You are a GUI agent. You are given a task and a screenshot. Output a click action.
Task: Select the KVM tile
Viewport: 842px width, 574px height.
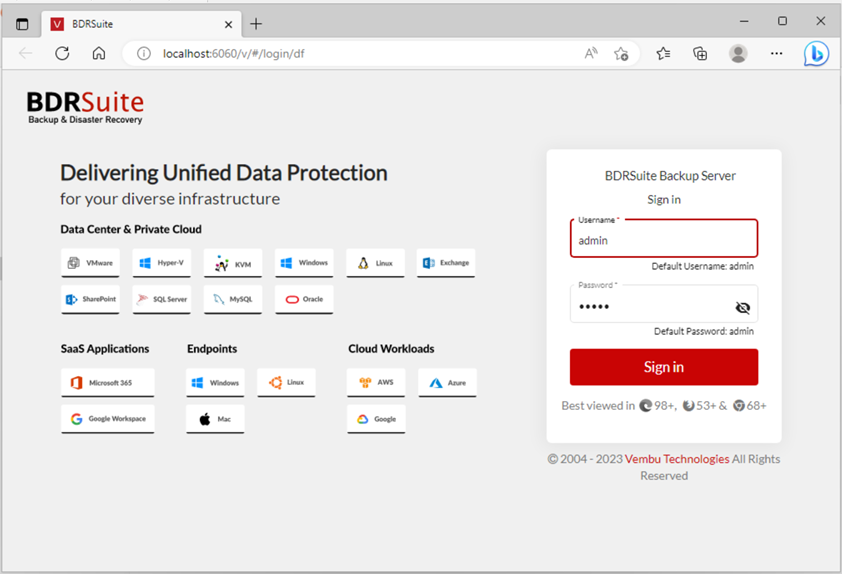[x=233, y=263]
